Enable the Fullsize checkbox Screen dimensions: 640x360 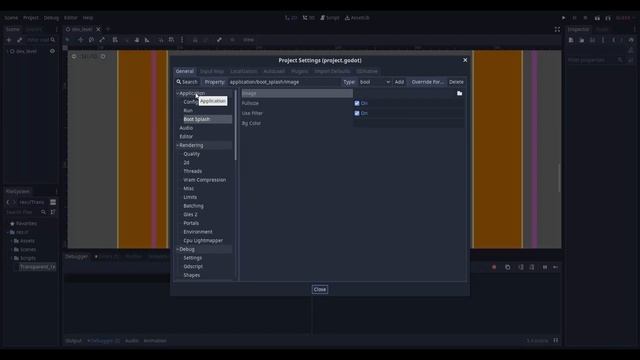point(357,103)
